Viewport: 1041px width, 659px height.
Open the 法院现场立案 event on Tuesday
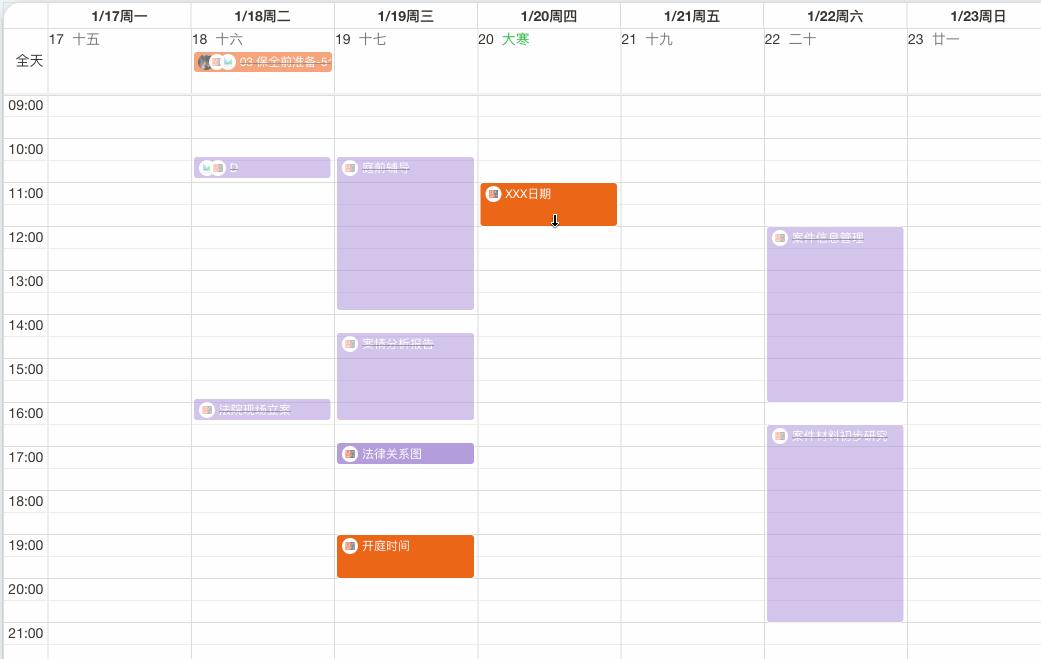[x=262, y=409]
